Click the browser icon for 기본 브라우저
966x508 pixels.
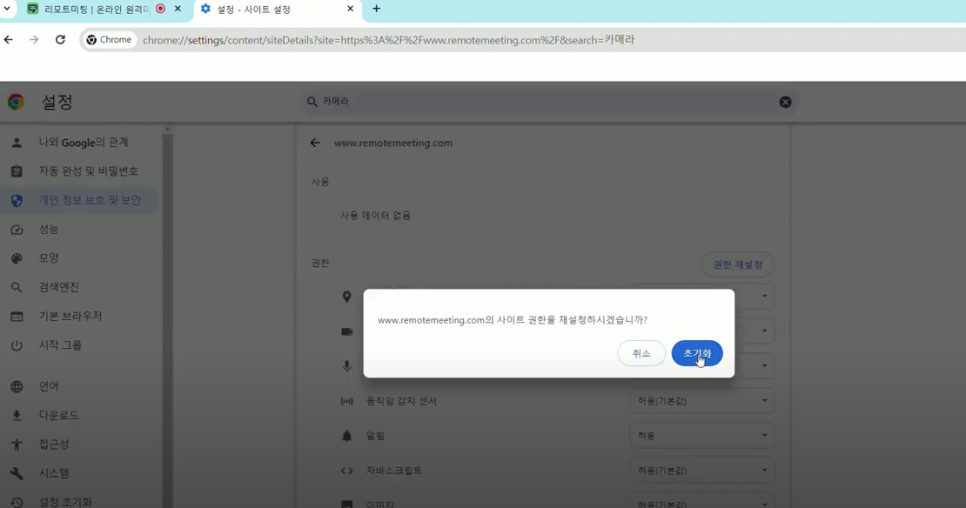tap(17, 316)
